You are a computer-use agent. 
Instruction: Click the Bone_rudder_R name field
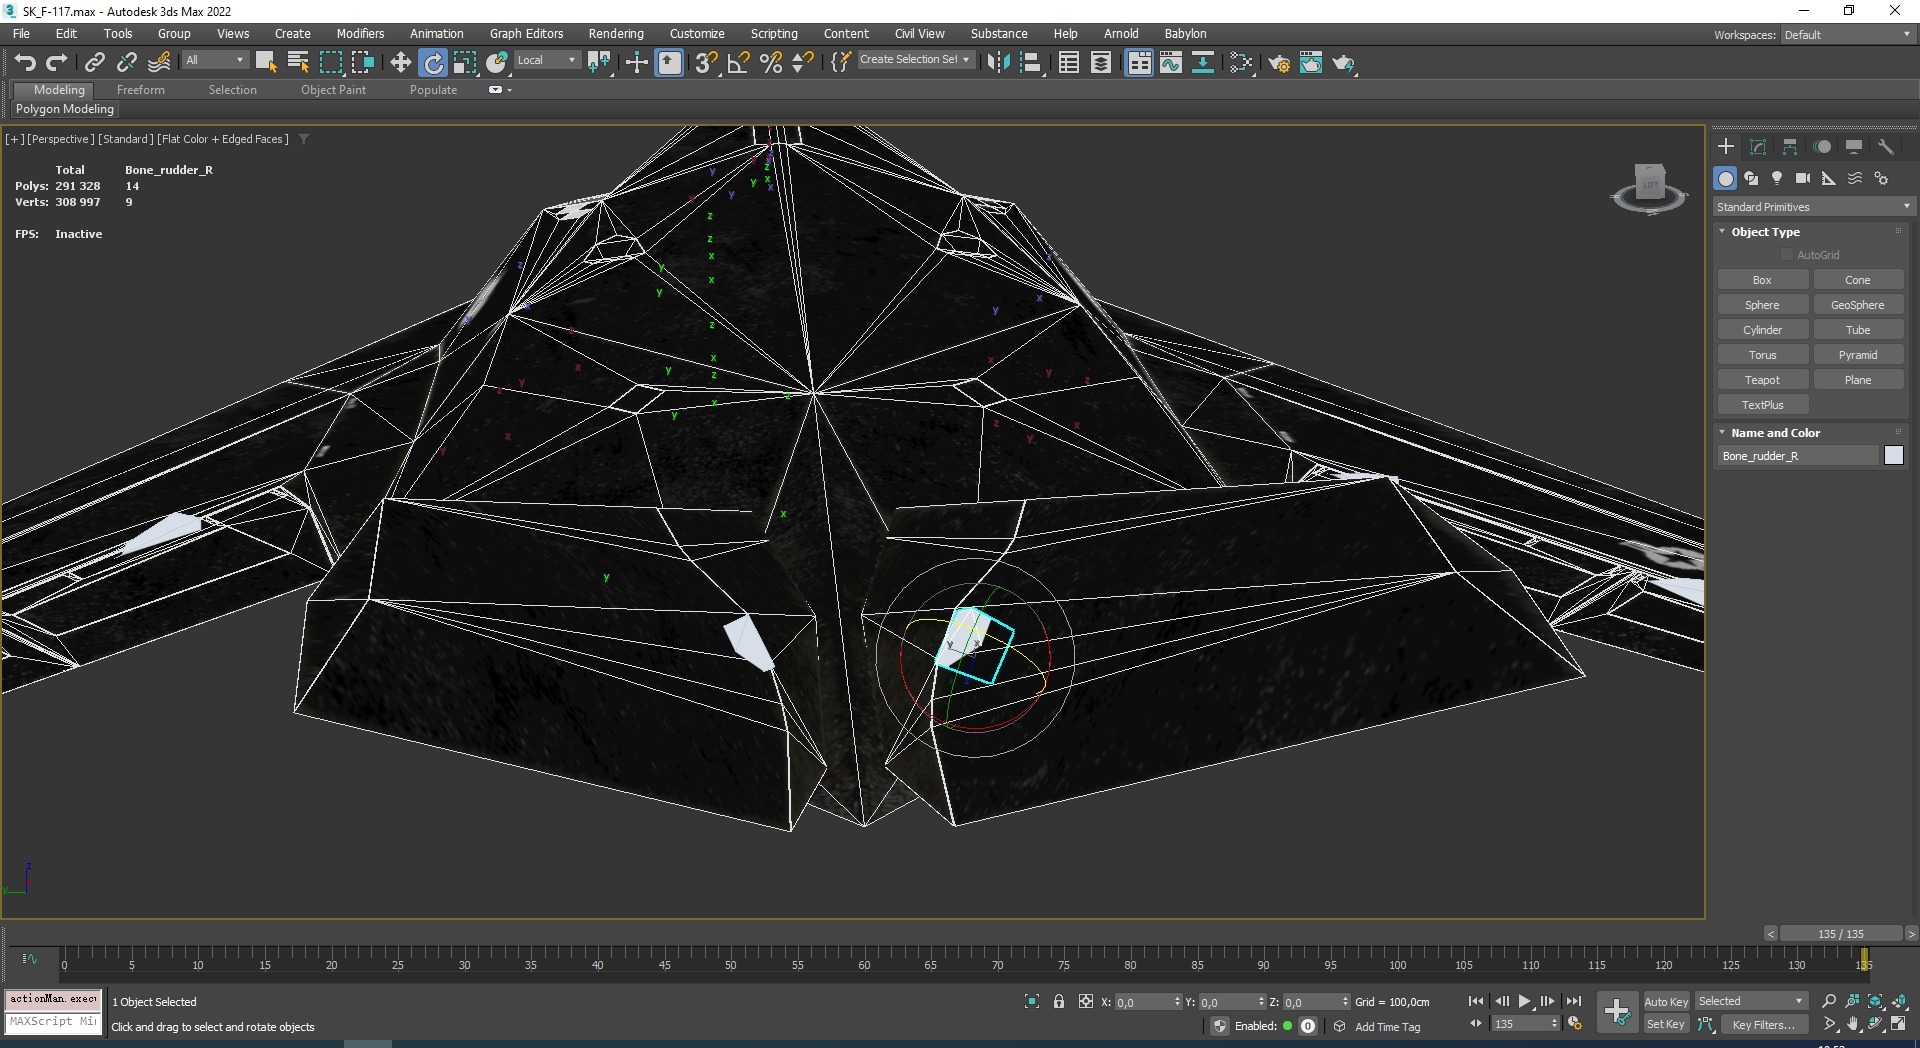[1798, 456]
